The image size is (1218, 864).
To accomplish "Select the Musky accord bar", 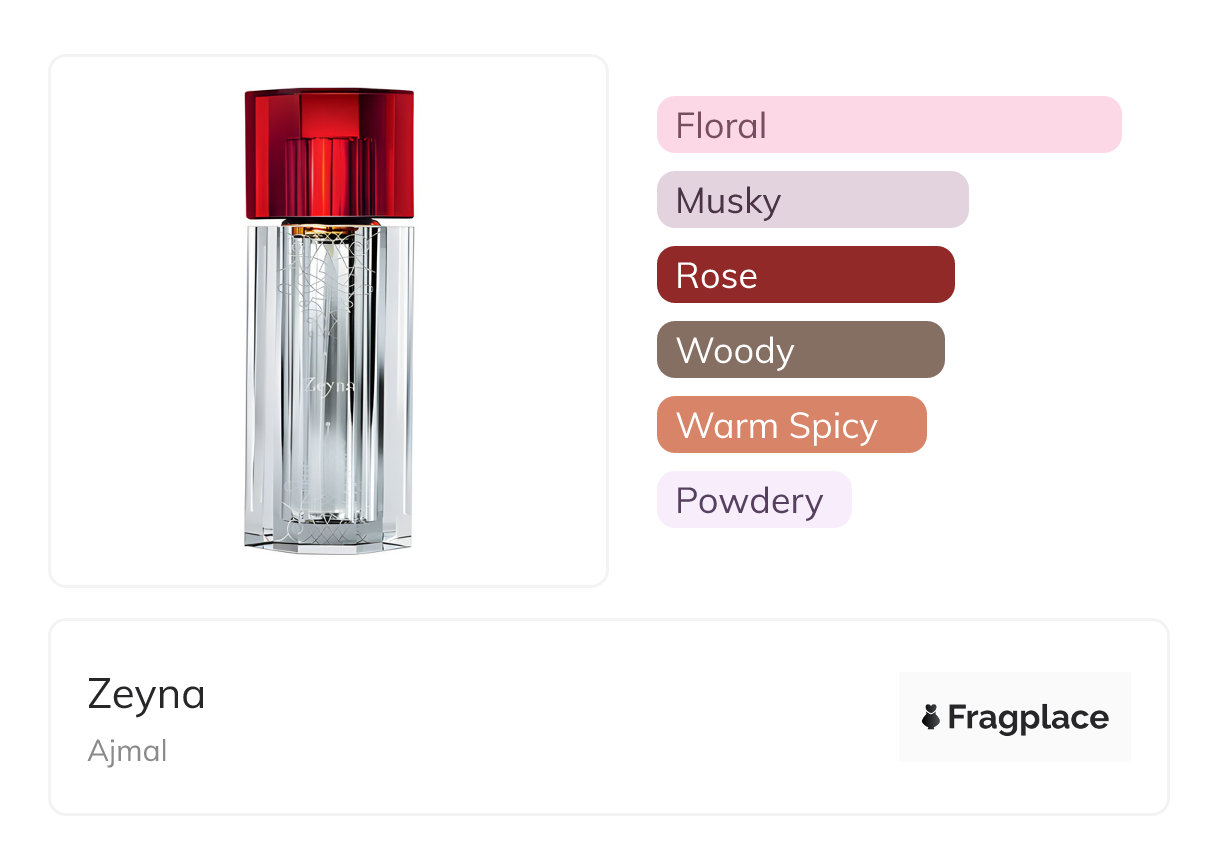I will 812,200.
